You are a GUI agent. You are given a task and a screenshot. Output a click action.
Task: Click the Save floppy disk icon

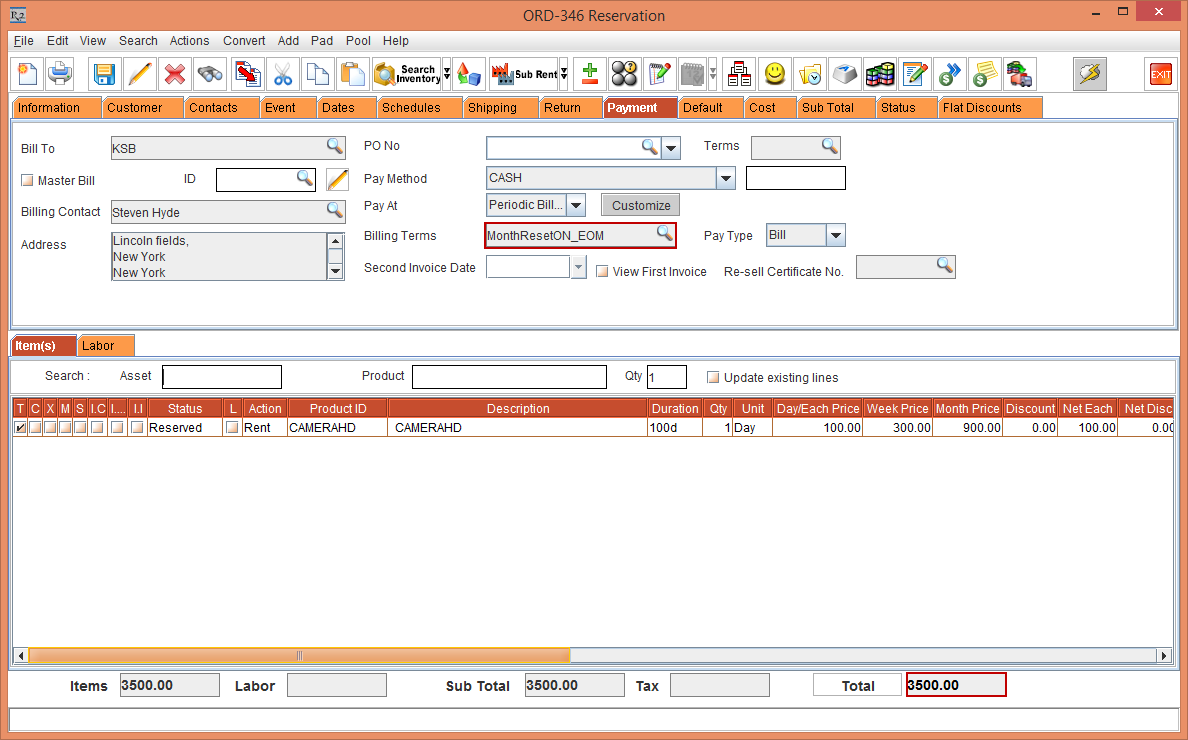click(x=105, y=74)
